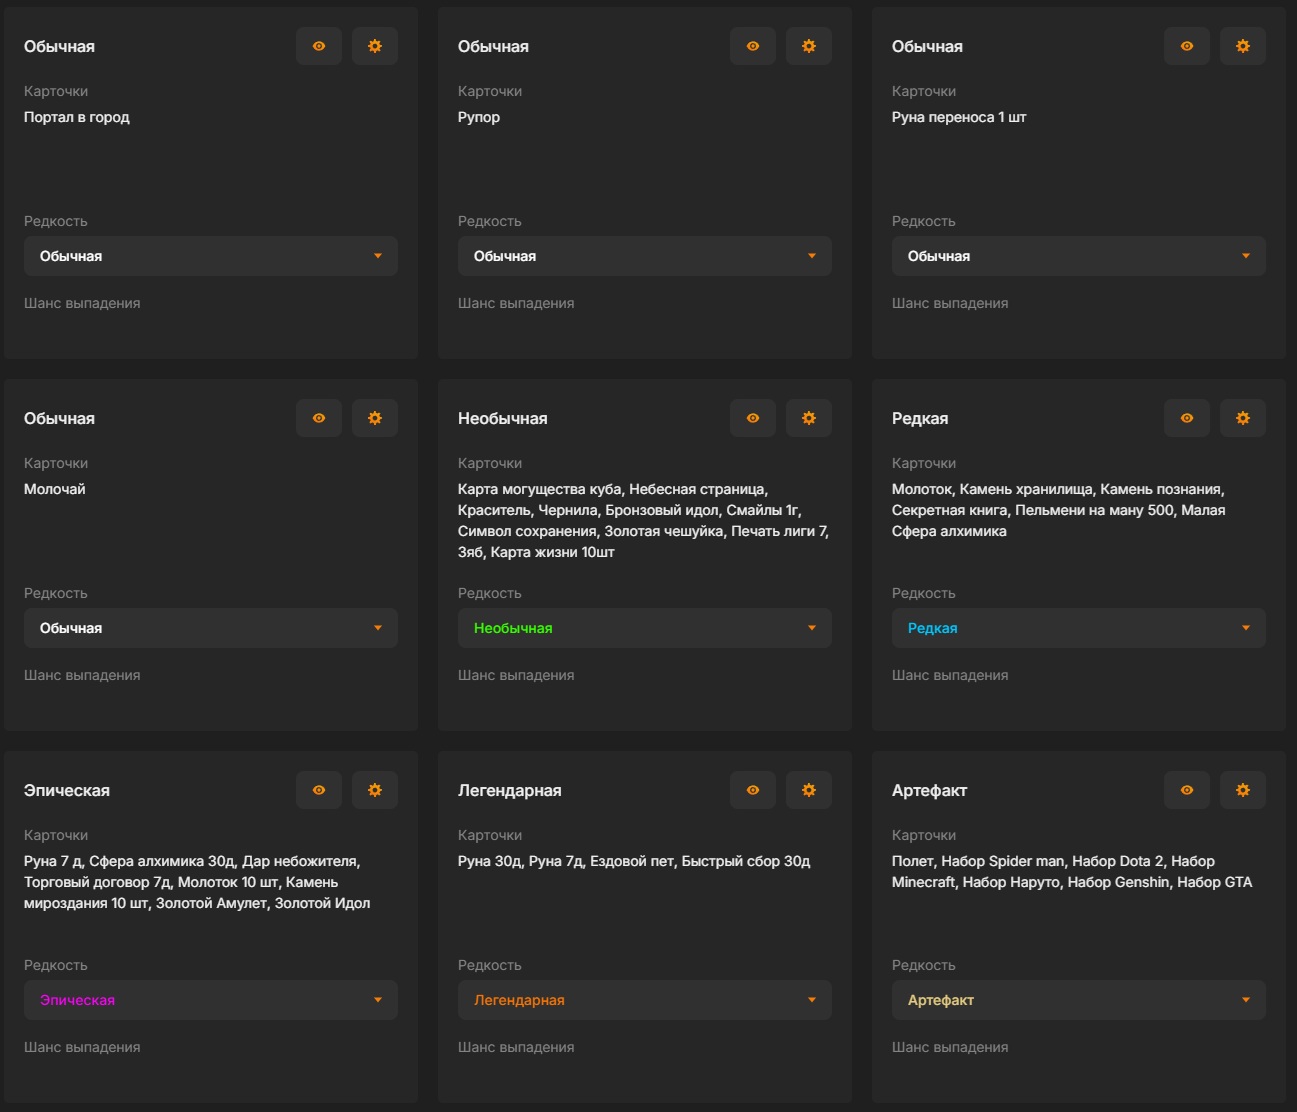The width and height of the screenshot is (1297, 1112).
Task: Click the gear icon on Молочай card
Action: pyautogui.click(x=375, y=418)
